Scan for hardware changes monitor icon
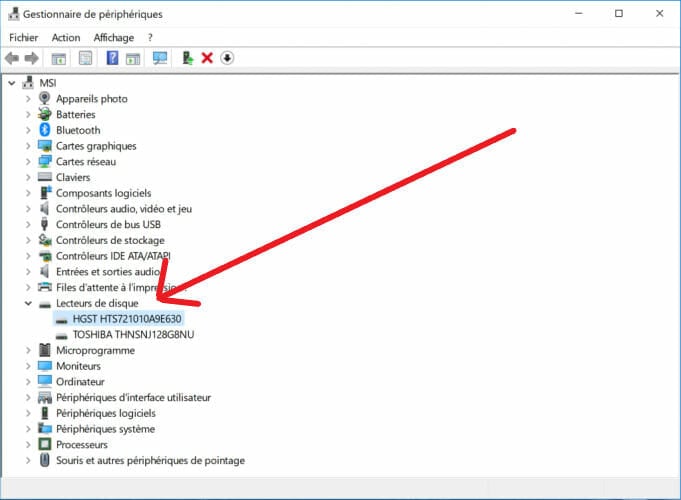681x500 pixels. point(160,58)
